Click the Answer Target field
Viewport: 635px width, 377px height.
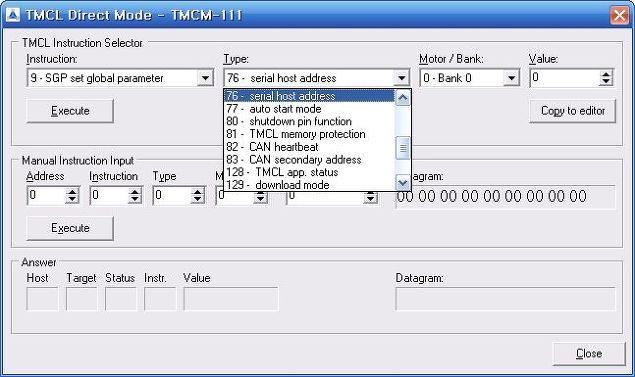point(81,299)
